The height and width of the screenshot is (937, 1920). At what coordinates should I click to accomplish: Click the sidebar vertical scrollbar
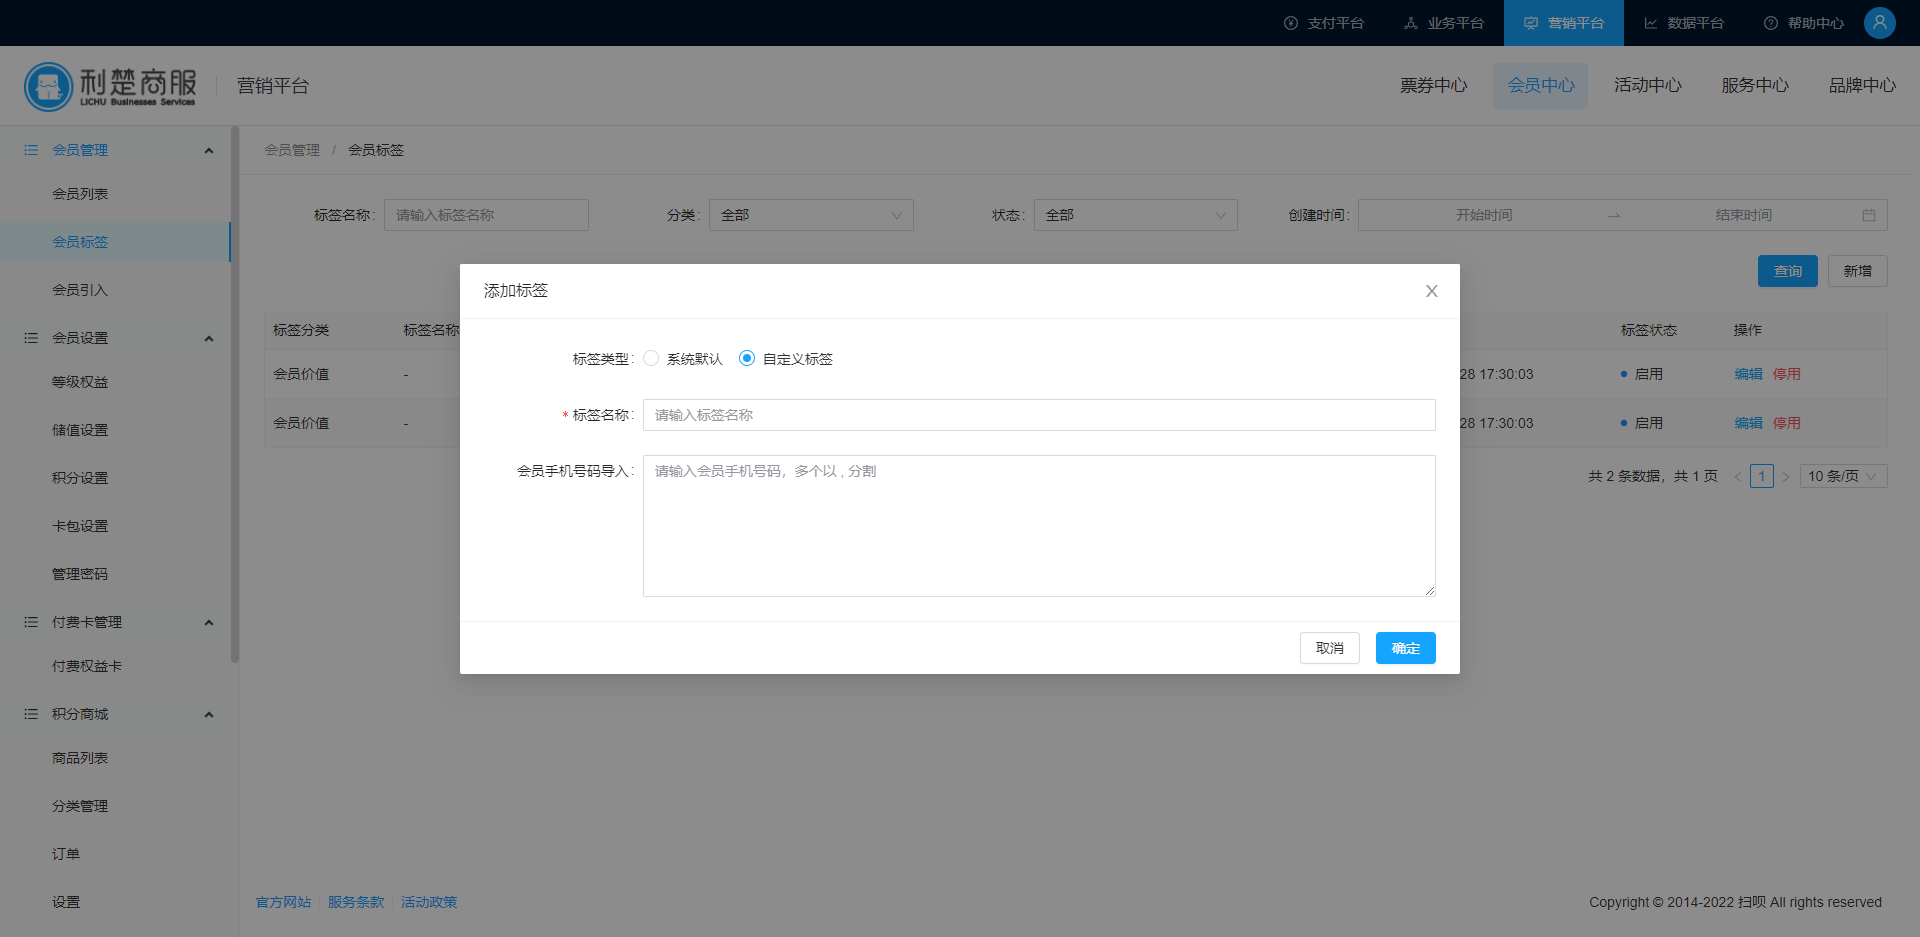(x=235, y=394)
